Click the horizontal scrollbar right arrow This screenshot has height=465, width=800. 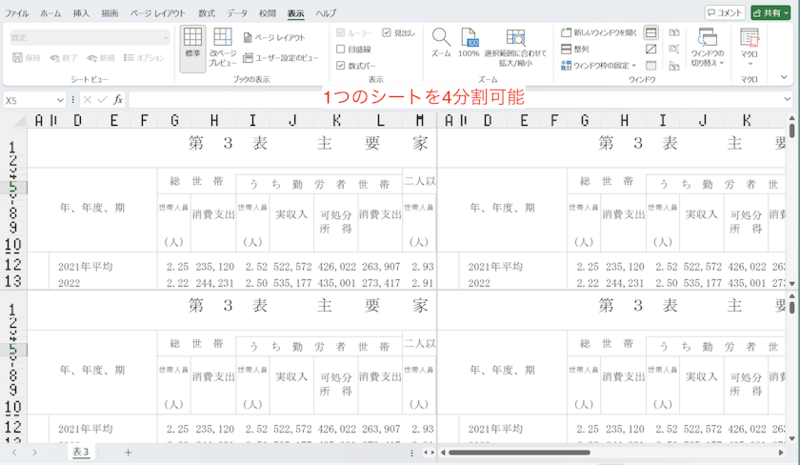coord(781,452)
